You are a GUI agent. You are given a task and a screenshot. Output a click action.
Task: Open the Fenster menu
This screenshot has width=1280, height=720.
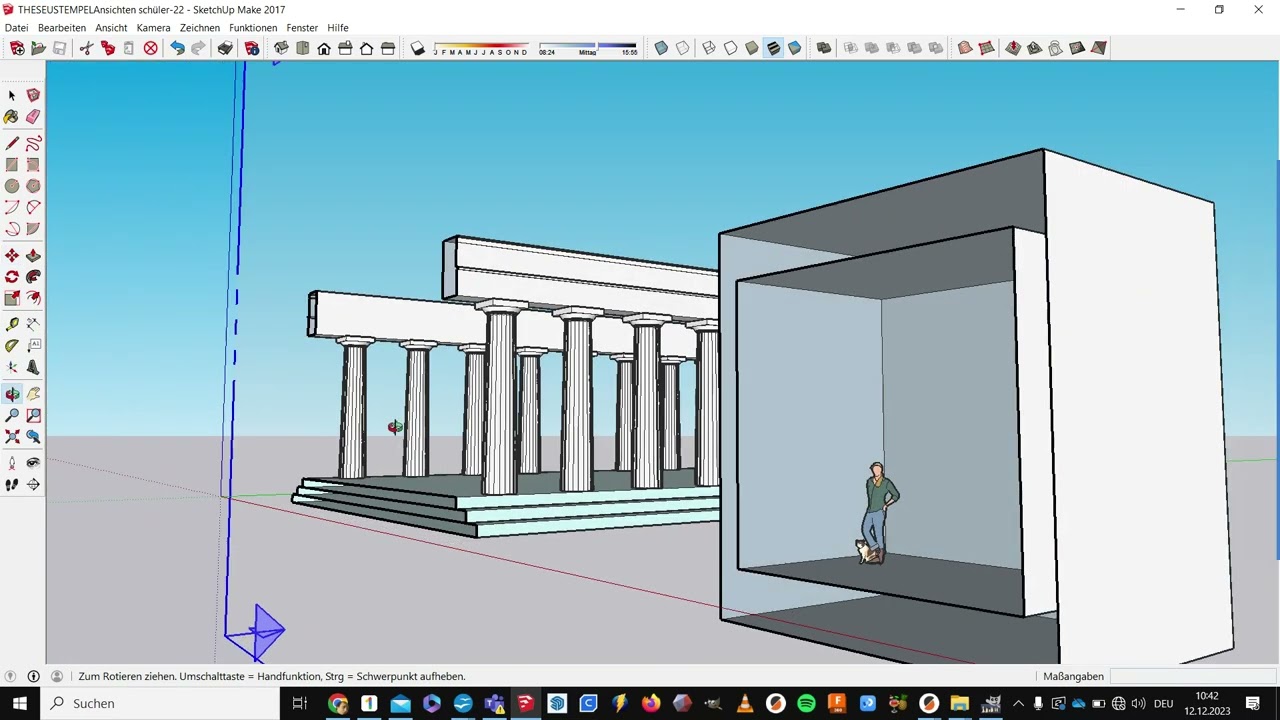click(x=302, y=28)
